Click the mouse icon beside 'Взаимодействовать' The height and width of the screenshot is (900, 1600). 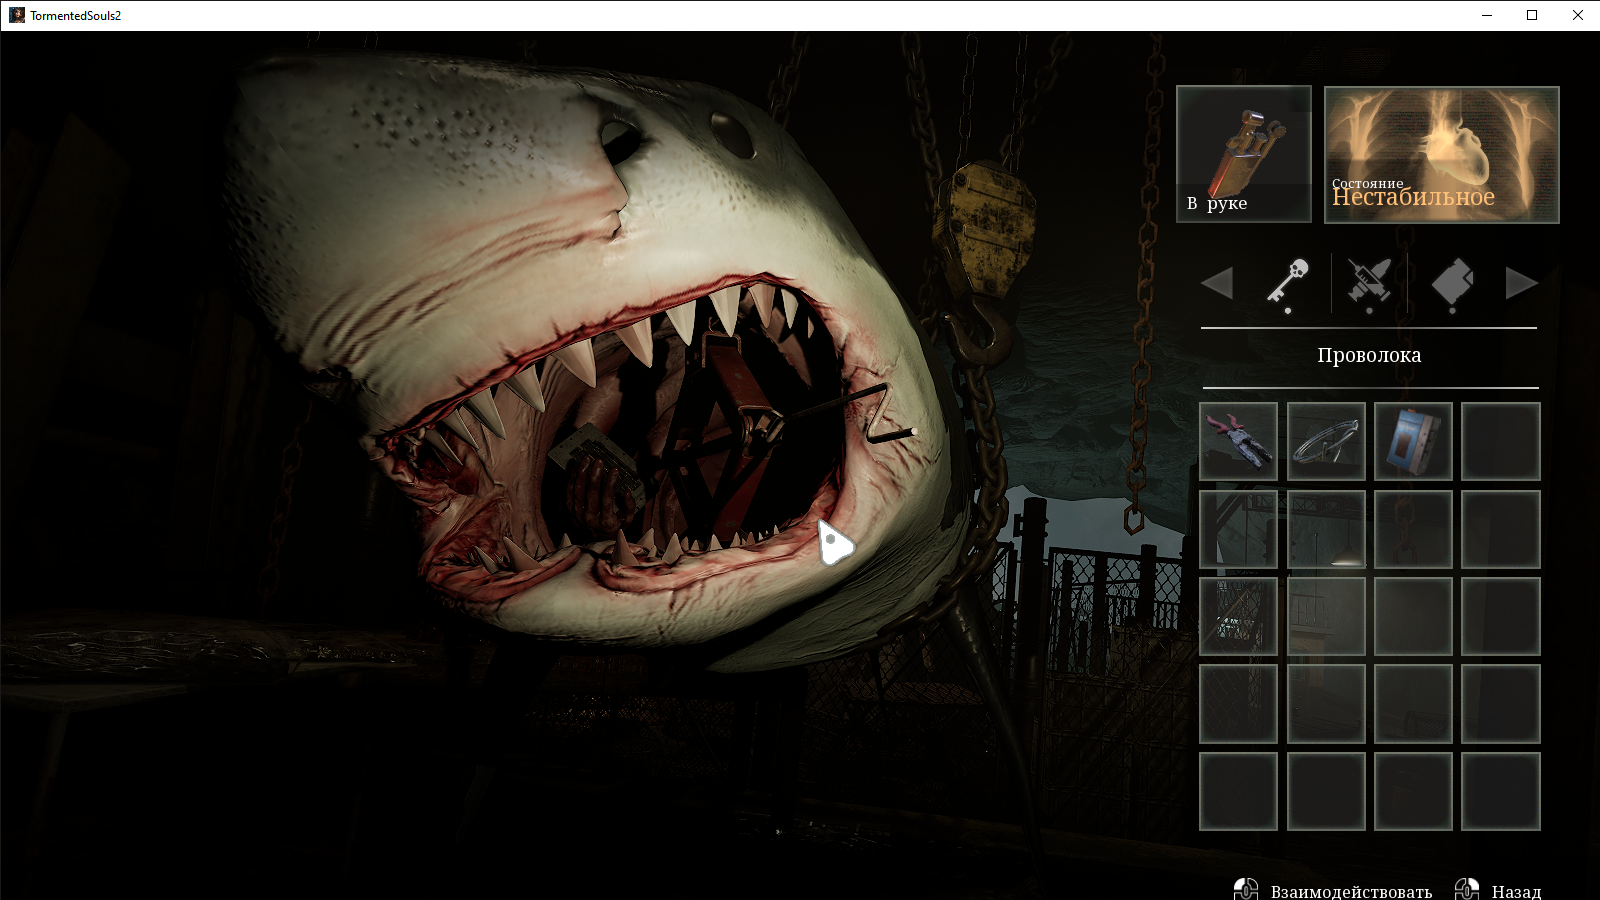(1246, 889)
